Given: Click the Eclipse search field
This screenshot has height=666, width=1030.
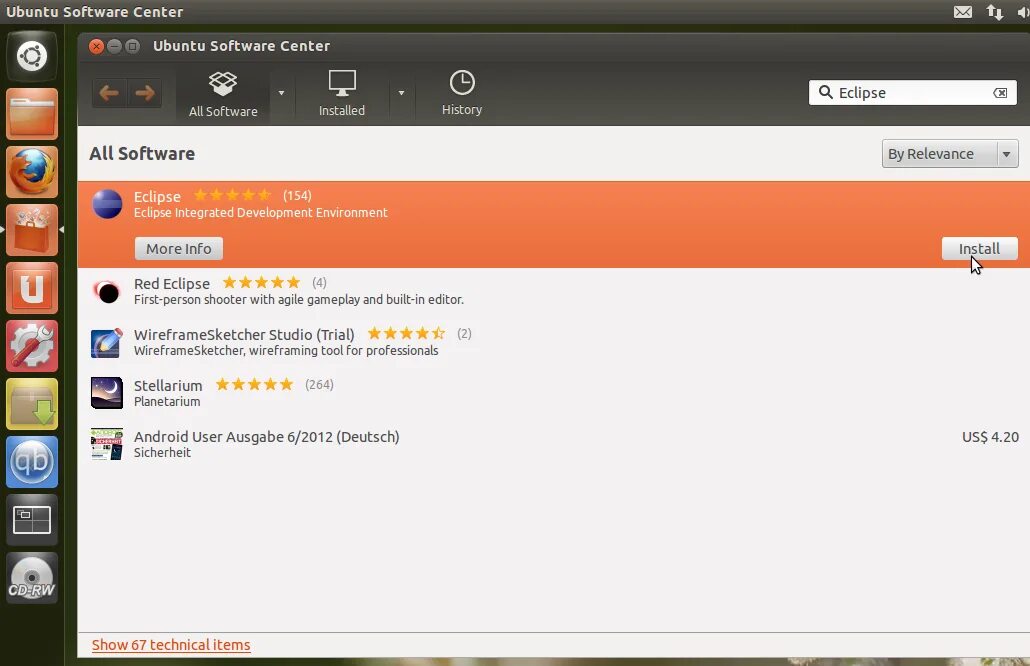Looking at the screenshot, I should [x=913, y=93].
